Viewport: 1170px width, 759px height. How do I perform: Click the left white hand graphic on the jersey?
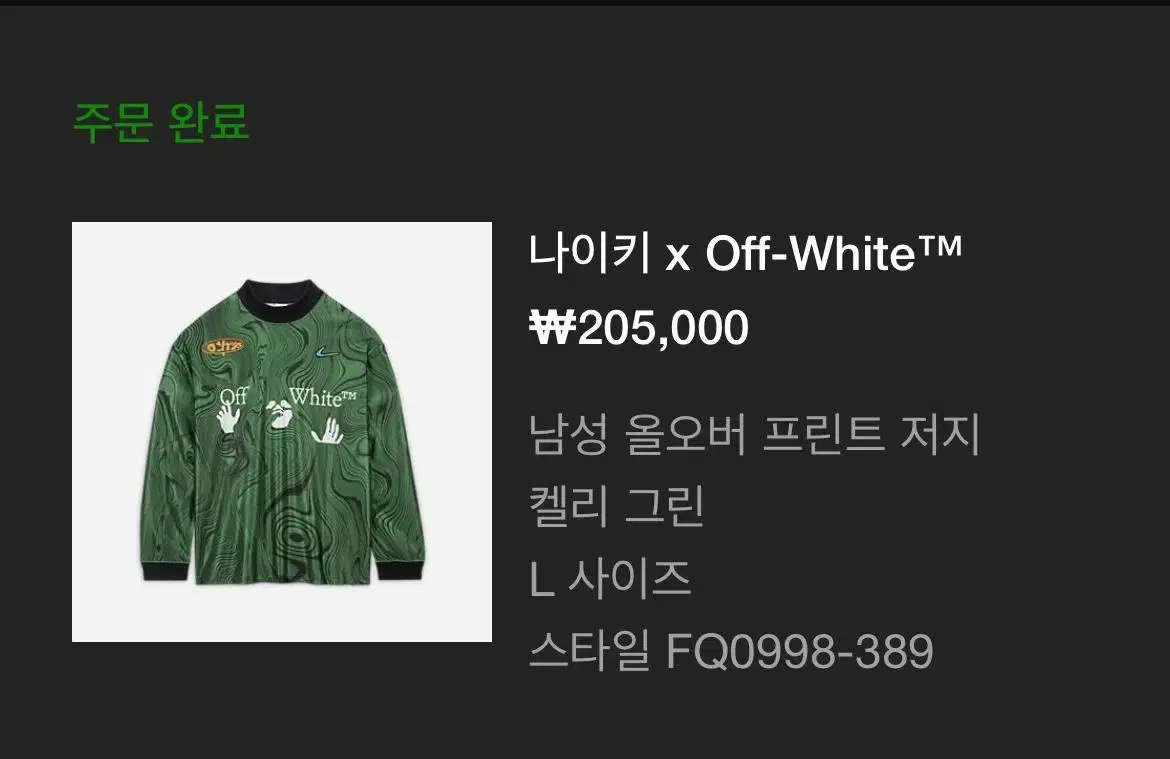click(x=229, y=418)
